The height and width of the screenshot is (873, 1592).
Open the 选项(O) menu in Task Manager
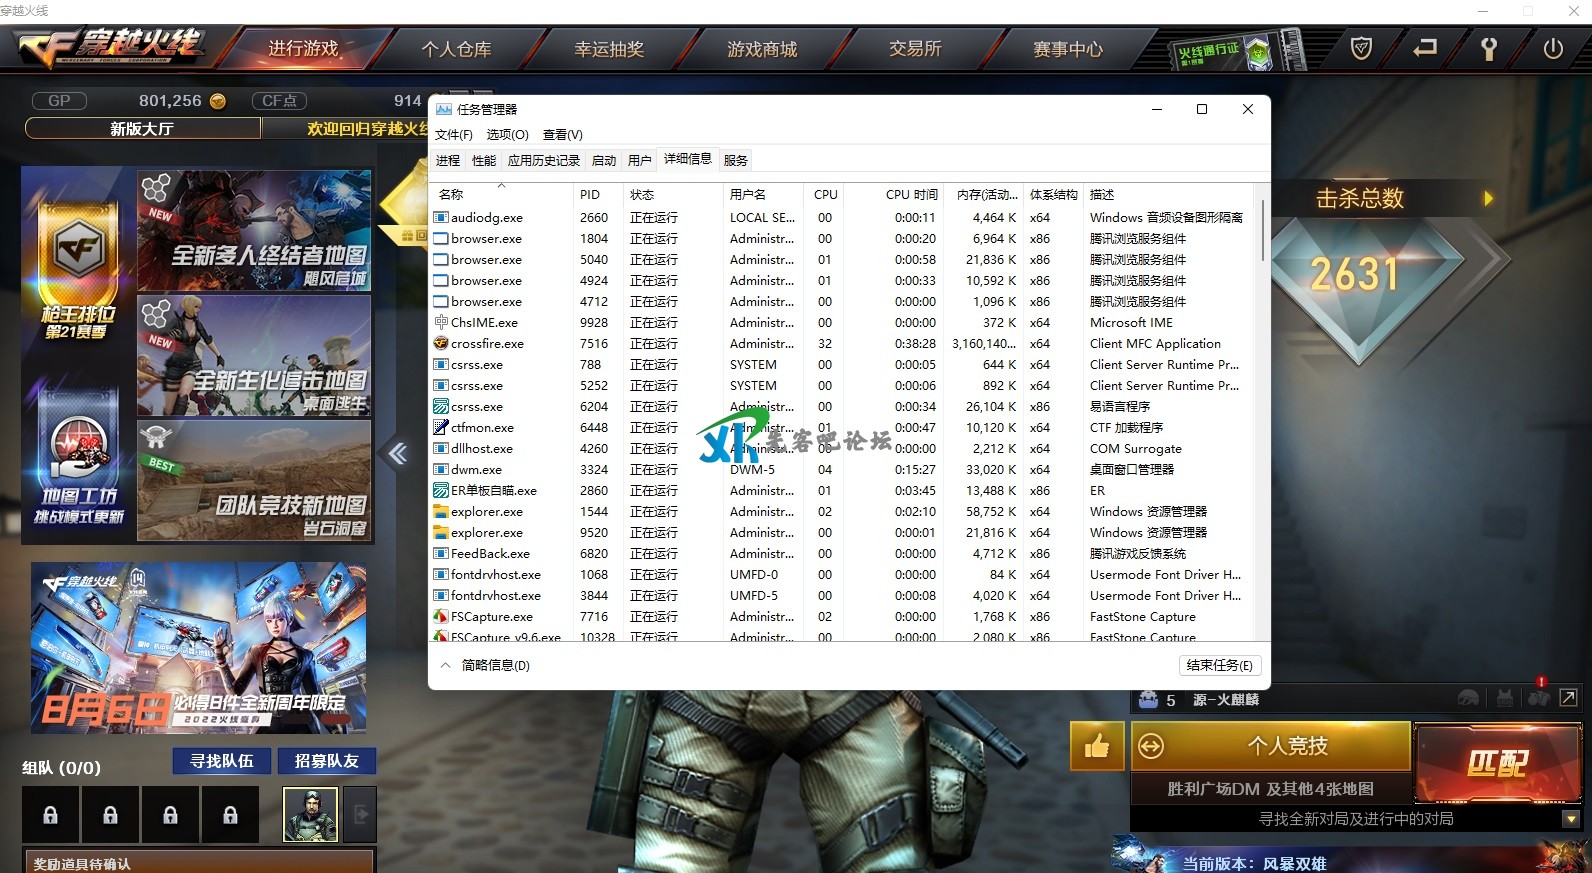point(507,135)
